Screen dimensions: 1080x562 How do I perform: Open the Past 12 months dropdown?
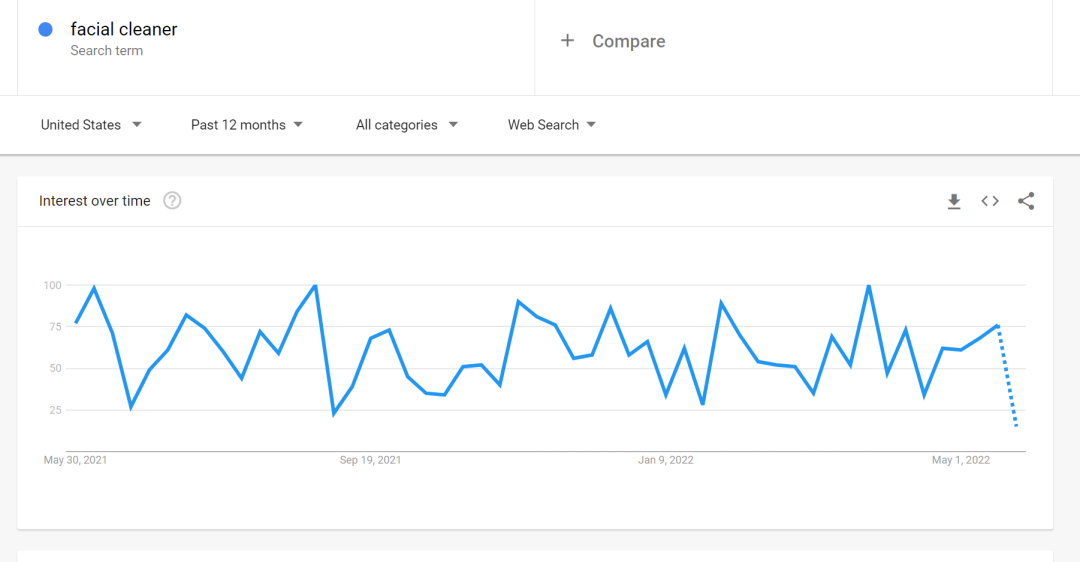(x=247, y=125)
